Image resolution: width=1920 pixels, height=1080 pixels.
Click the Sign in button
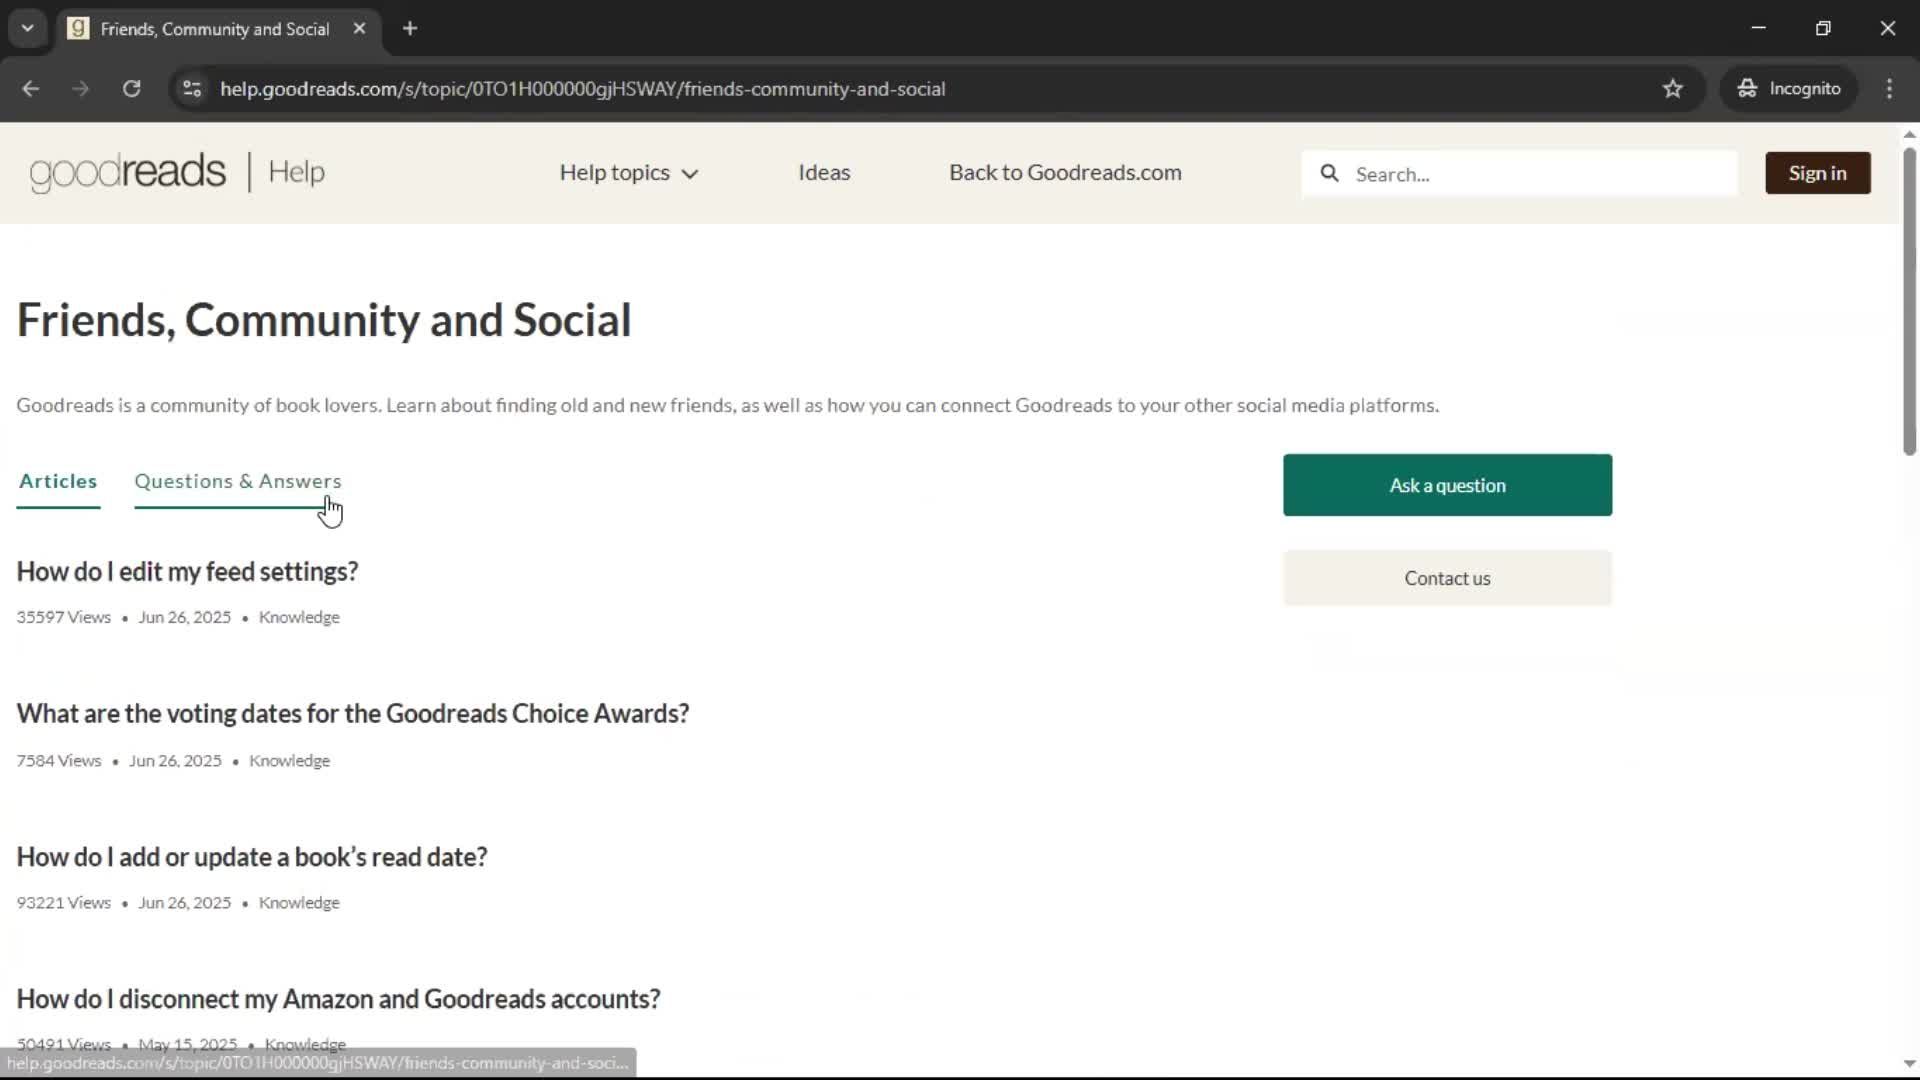[x=1817, y=173]
